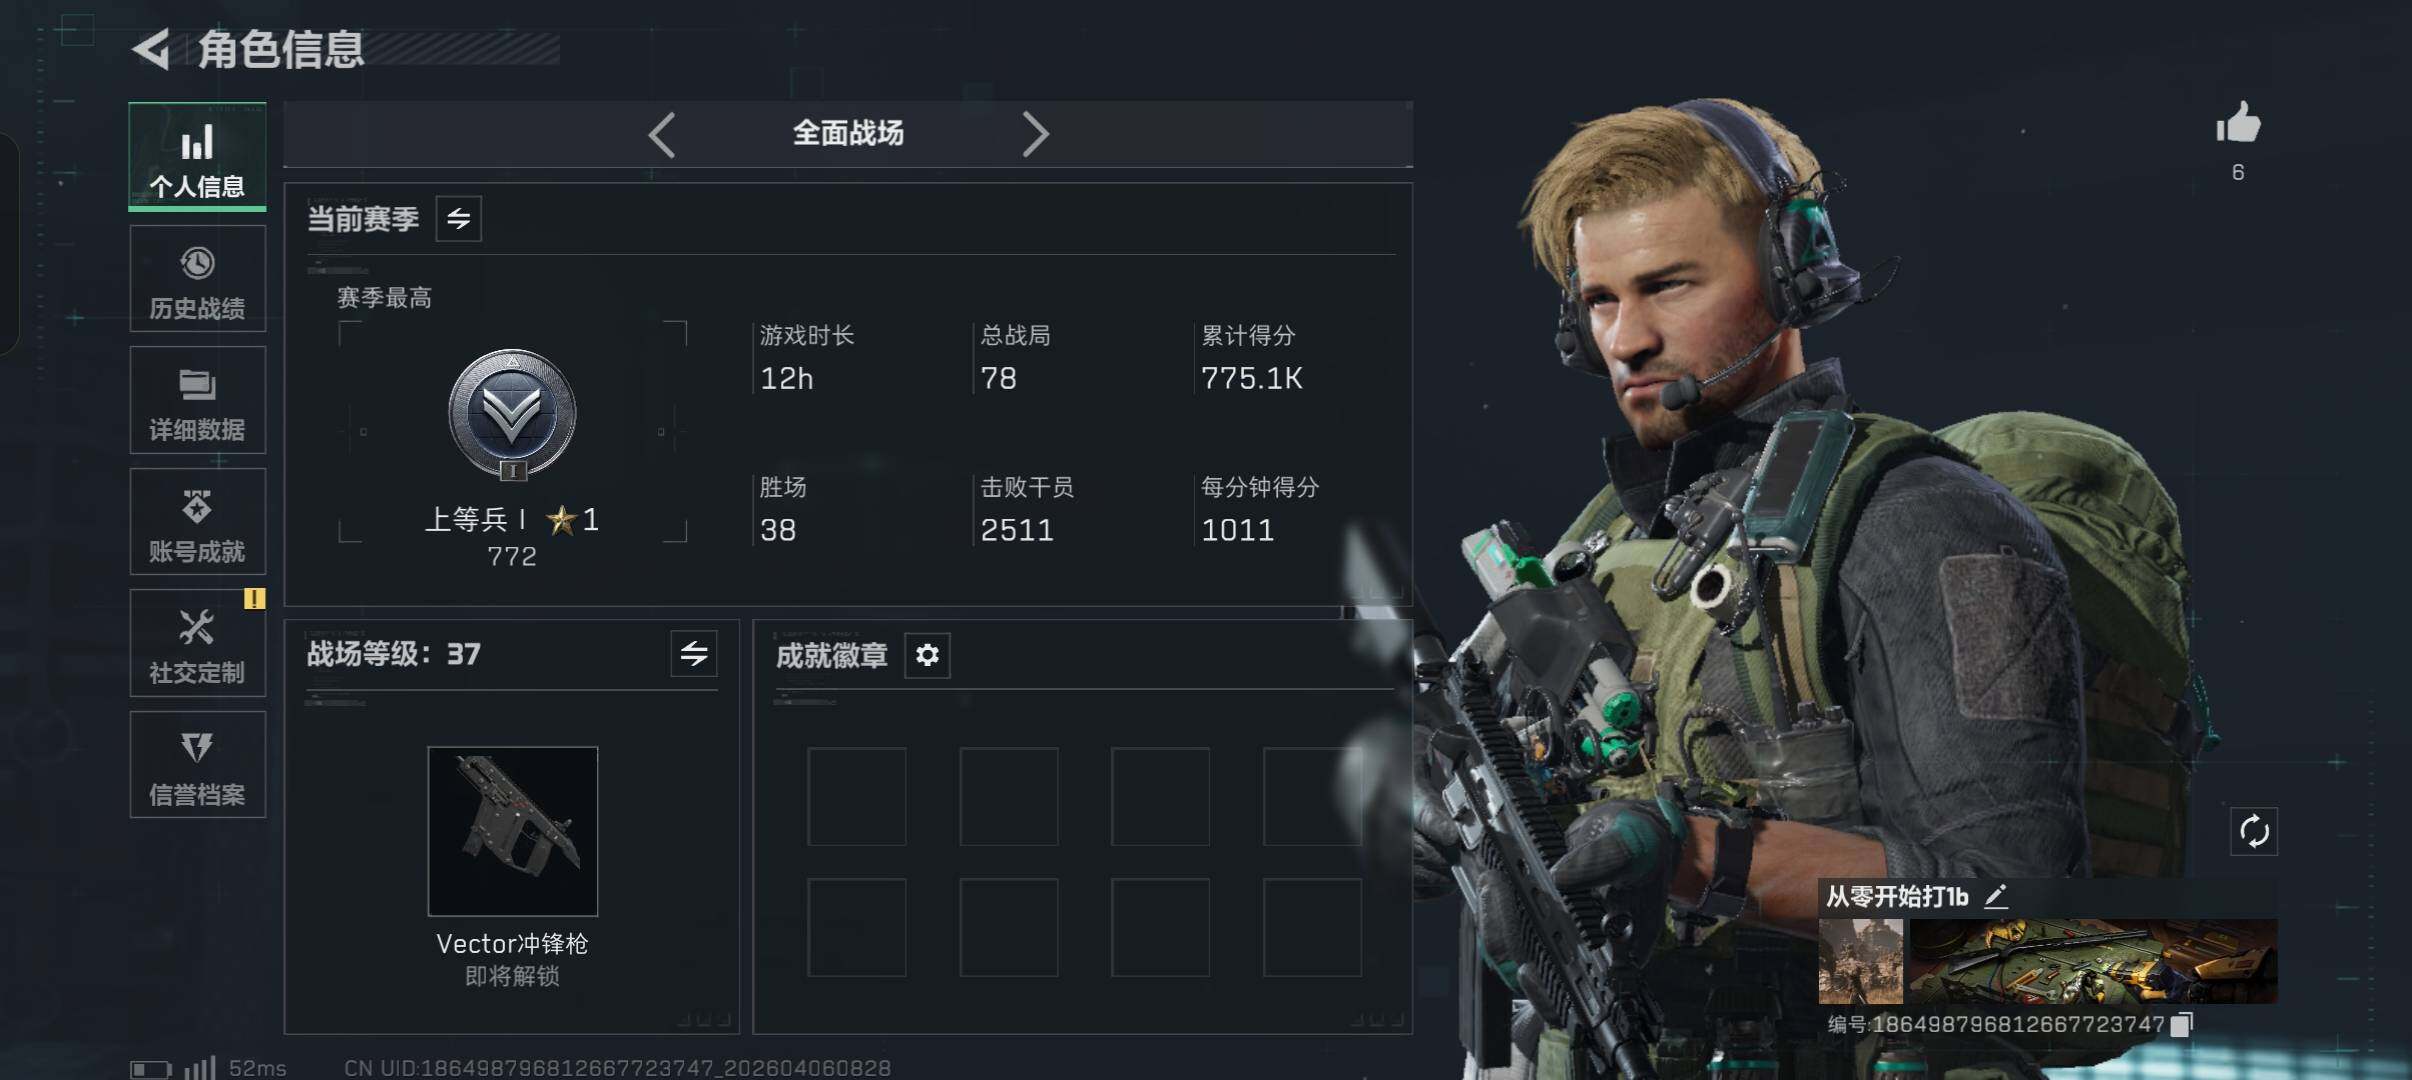Open the 详细数据 tab
2412x1080 pixels.
pyautogui.click(x=198, y=400)
